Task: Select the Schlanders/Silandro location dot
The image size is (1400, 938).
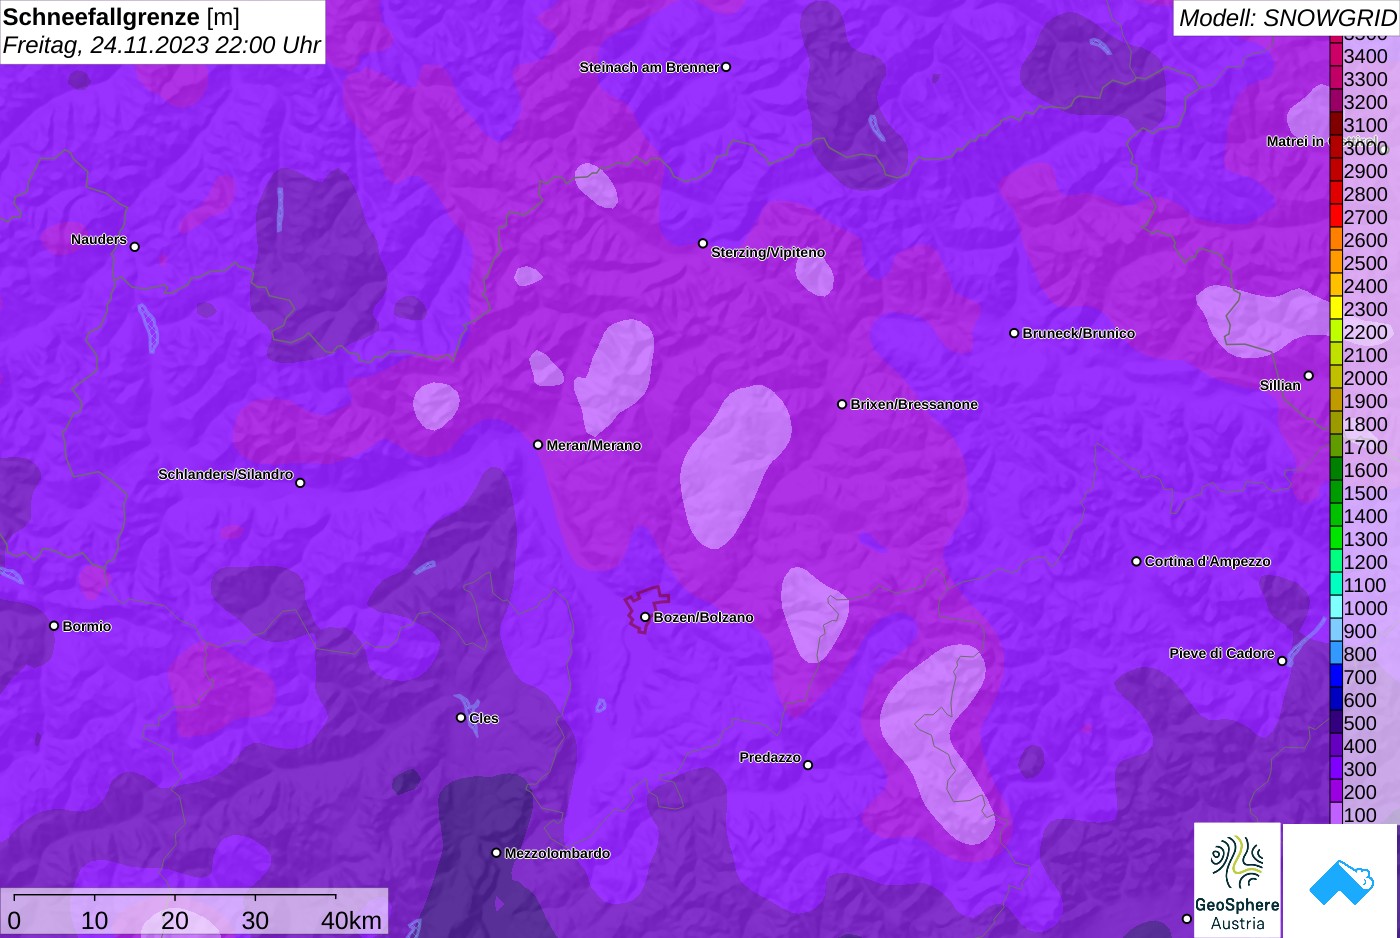Action: (x=300, y=483)
